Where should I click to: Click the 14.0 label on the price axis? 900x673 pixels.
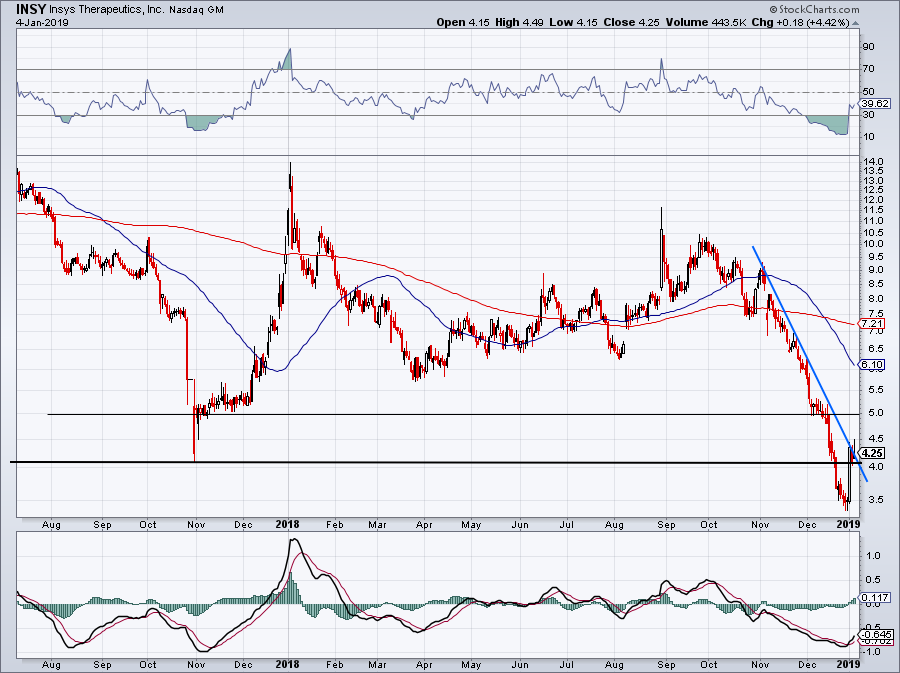pyautogui.click(x=872, y=162)
